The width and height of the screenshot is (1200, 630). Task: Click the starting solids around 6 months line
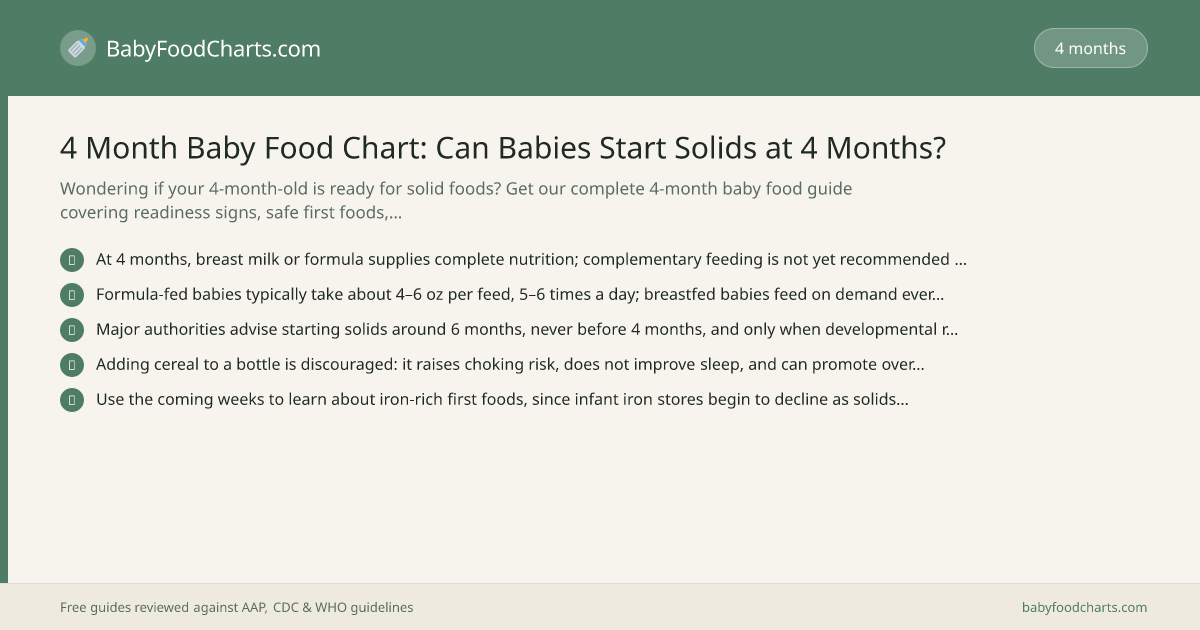tap(527, 330)
